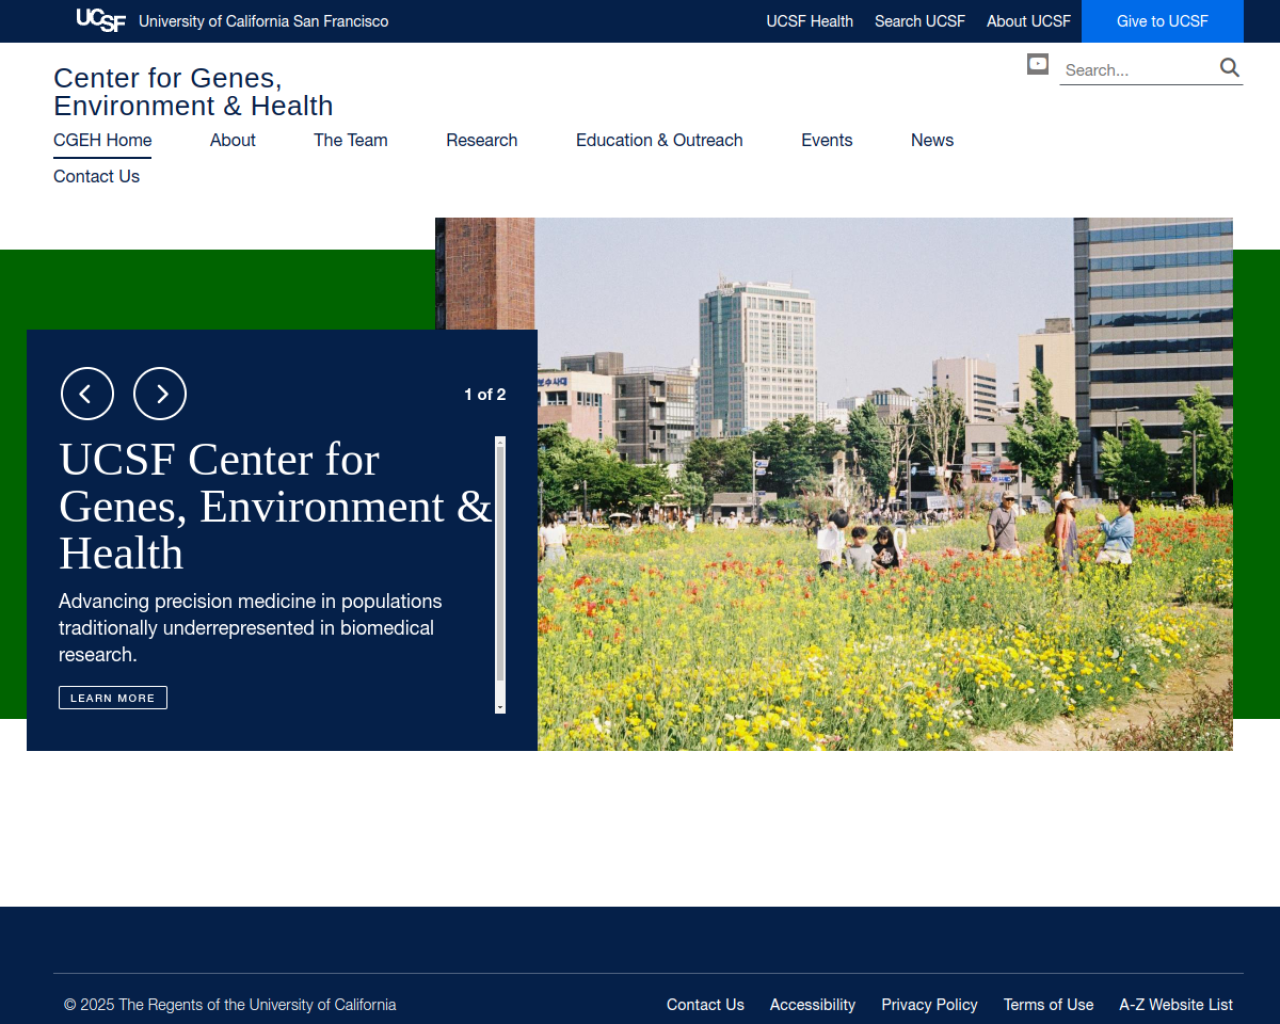Open Education & Outreach menu

[659, 140]
